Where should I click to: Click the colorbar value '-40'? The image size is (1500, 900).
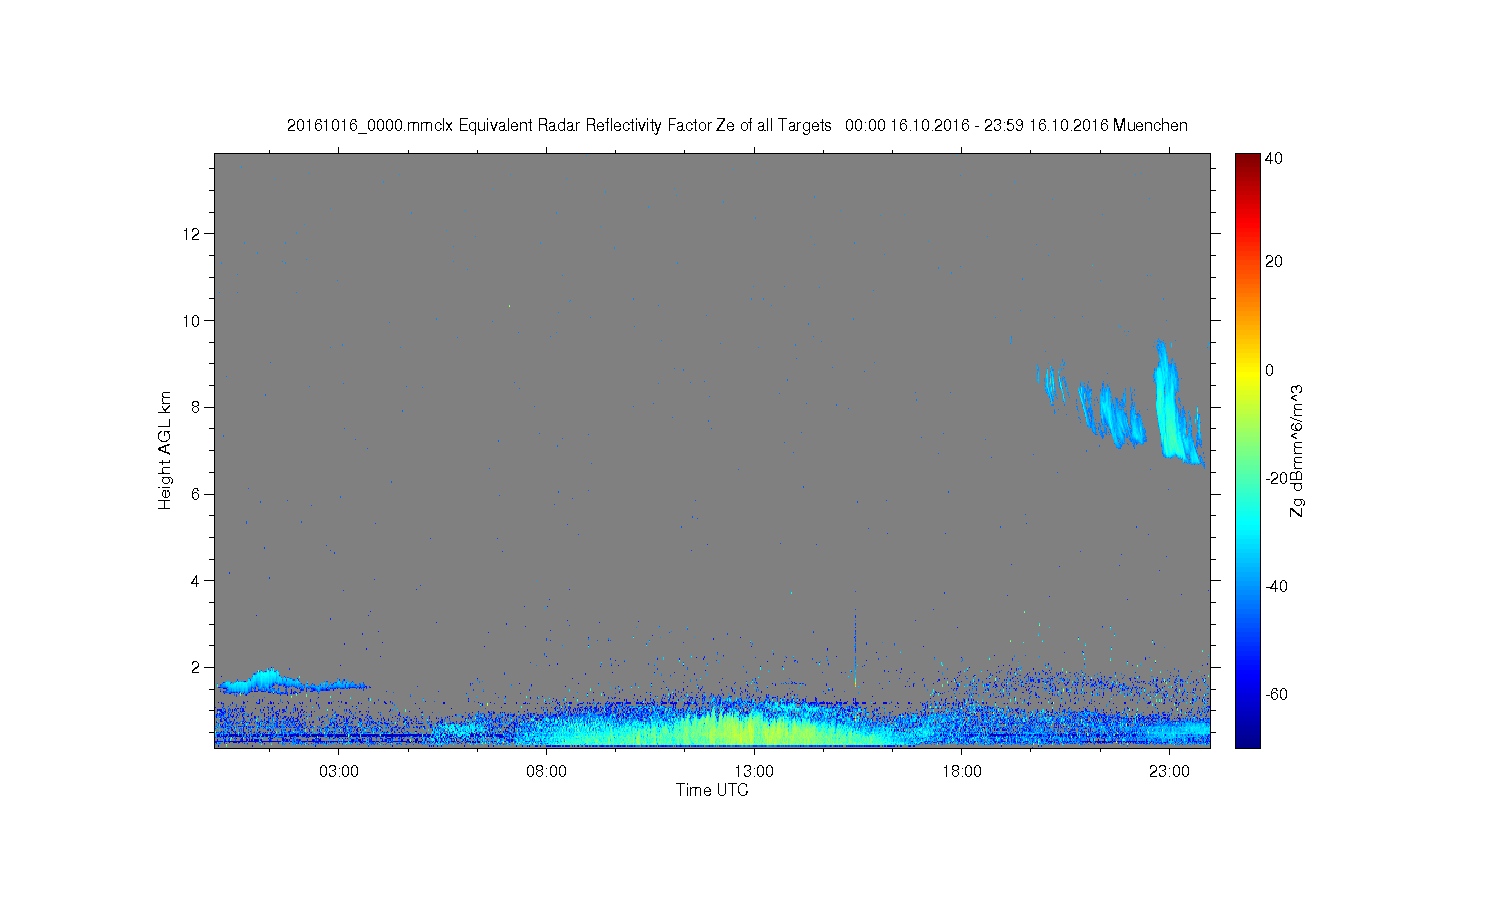coord(1276,586)
